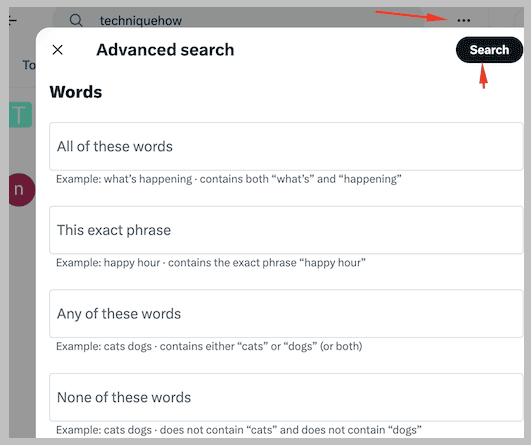Click the cats or dogs example hint
531x445 pixels.
[209, 346]
